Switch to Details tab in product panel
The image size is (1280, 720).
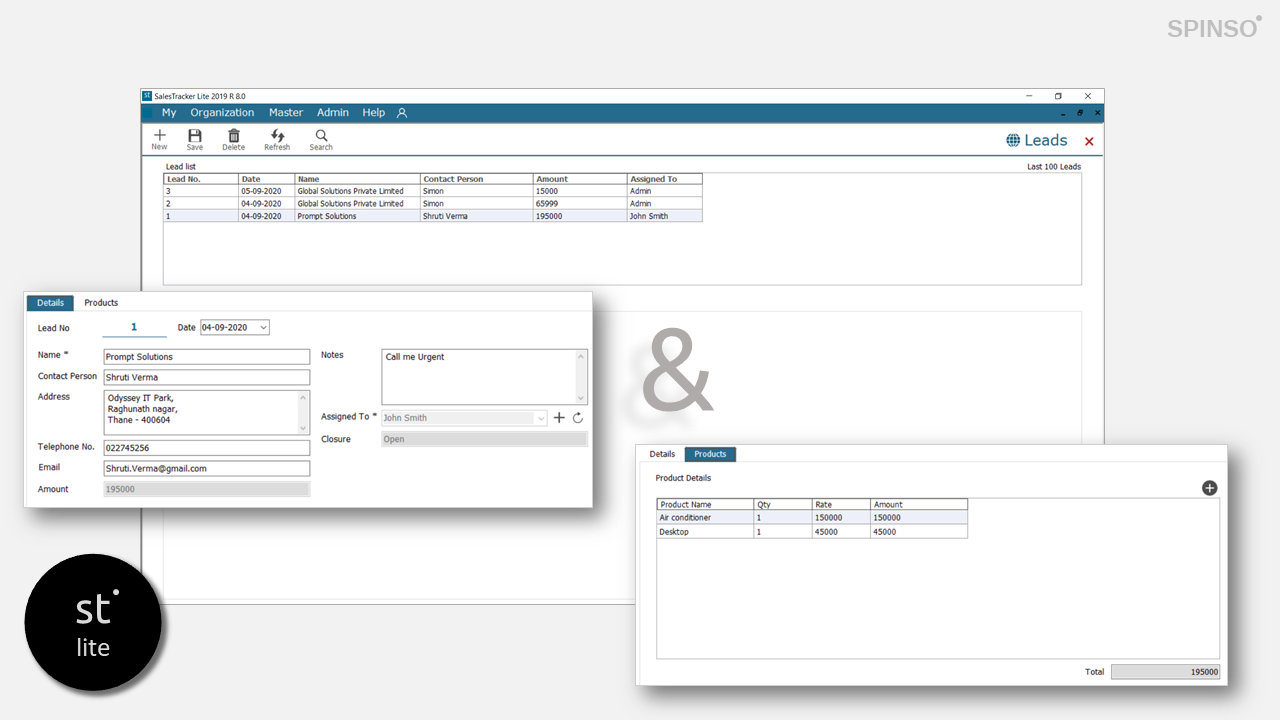point(662,454)
